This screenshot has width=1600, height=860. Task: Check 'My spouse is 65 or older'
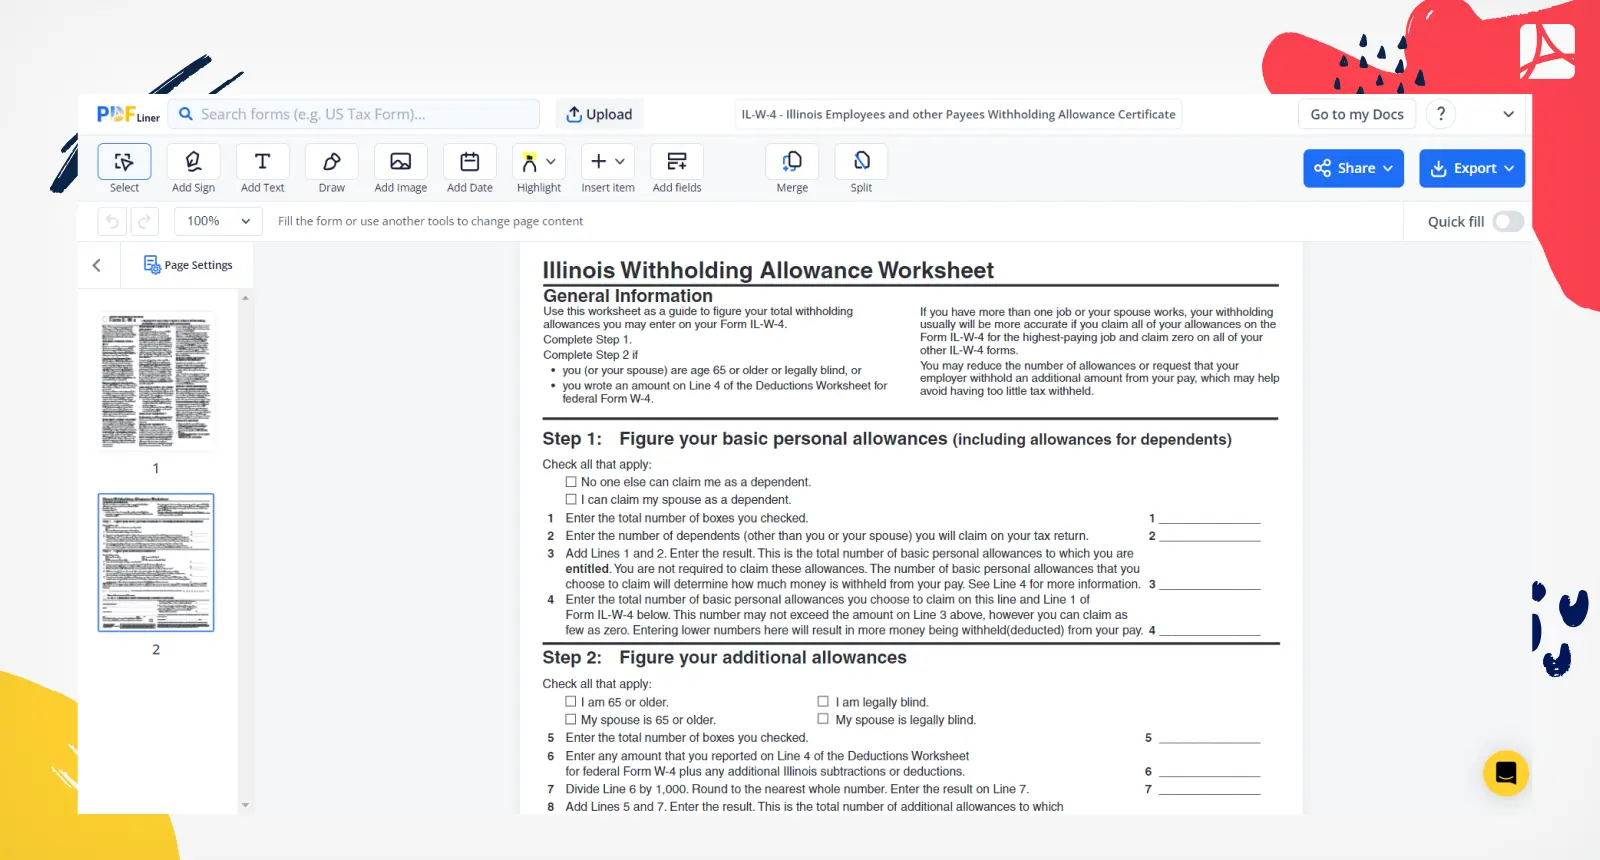pyautogui.click(x=571, y=719)
